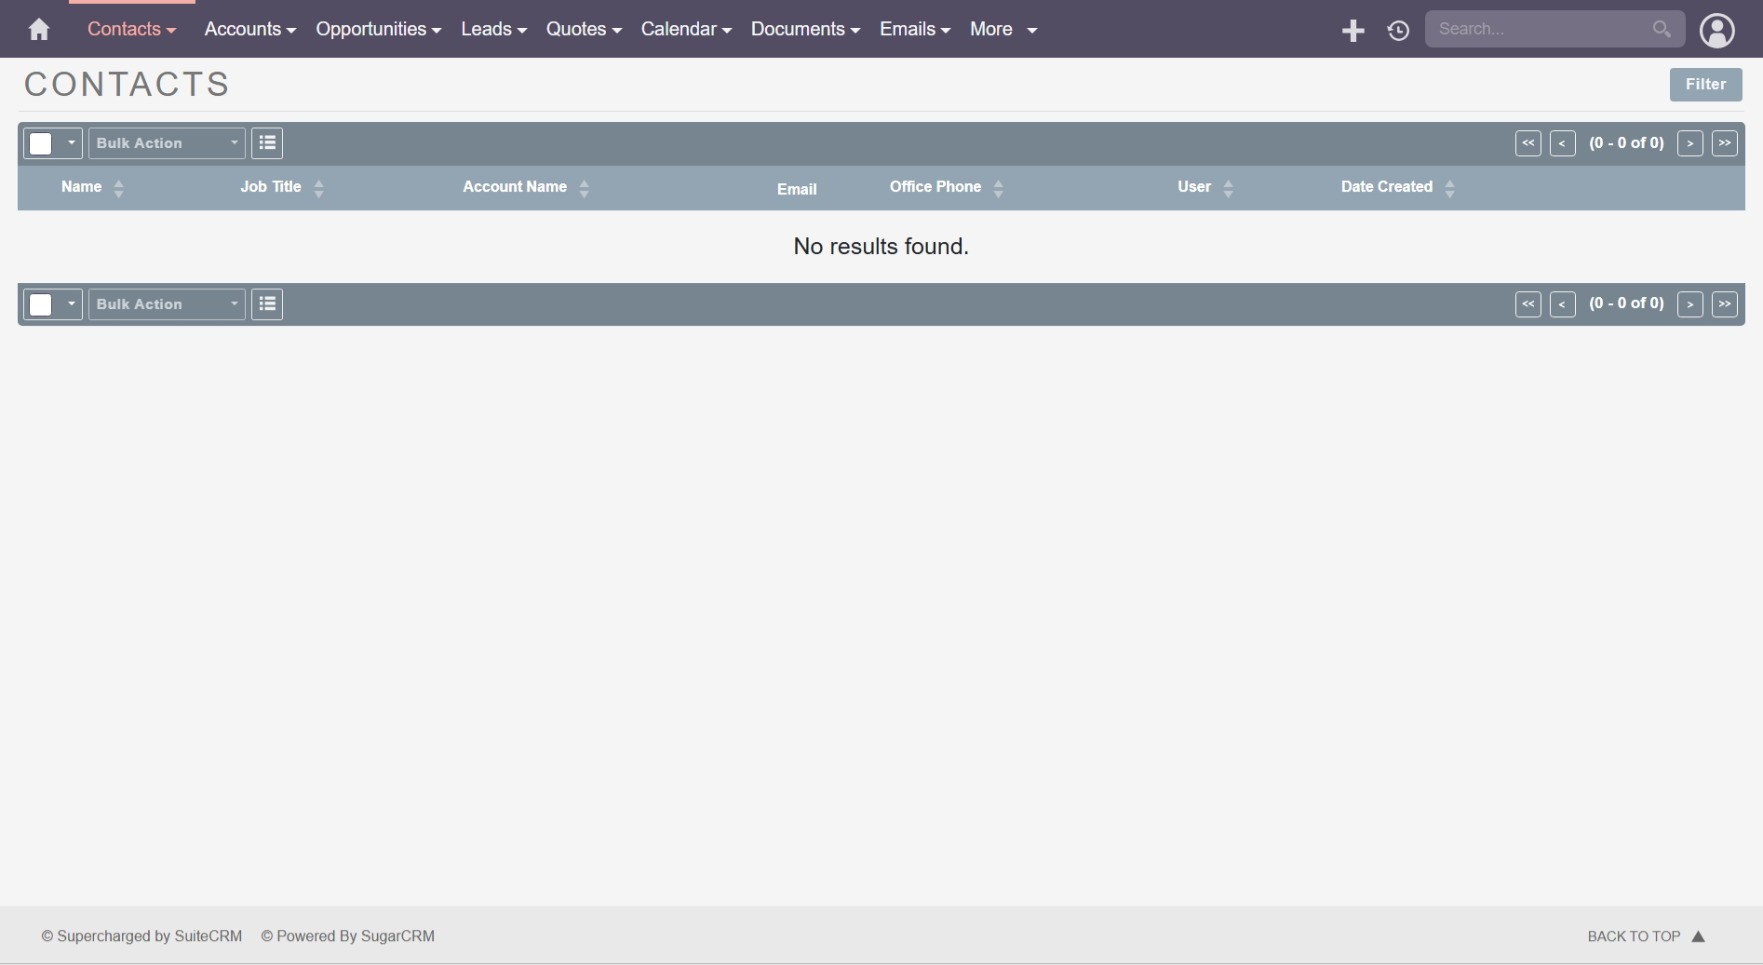Click the User column header
Image resolution: width=1763 pixels, height=965 pixels.
[1194, 187]
